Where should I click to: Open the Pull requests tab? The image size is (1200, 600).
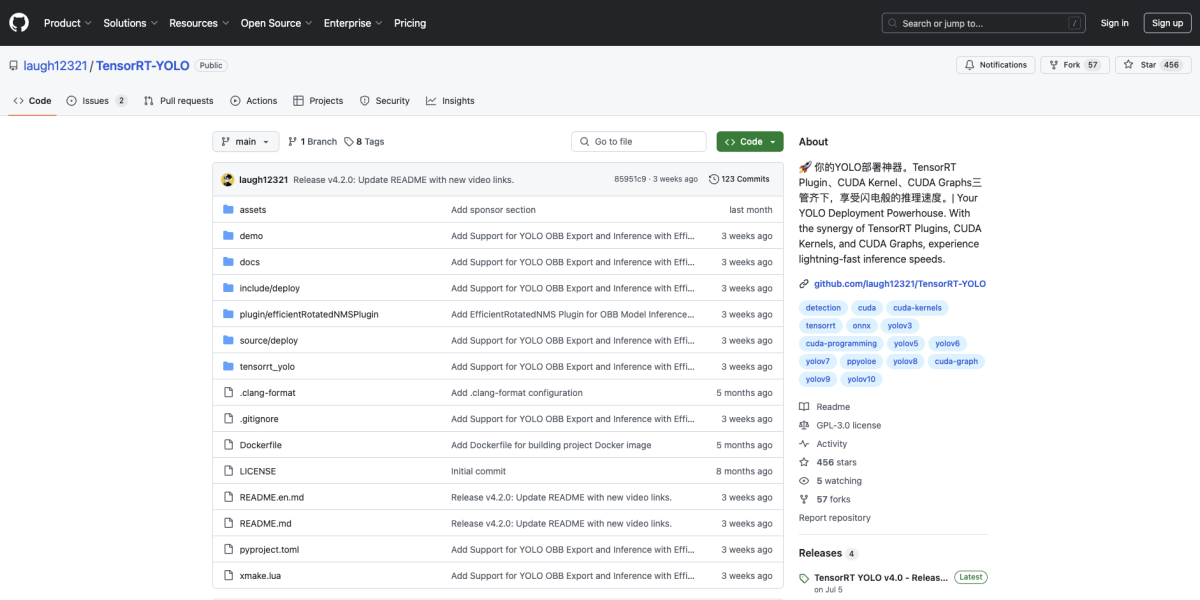[x=178, y=101]
